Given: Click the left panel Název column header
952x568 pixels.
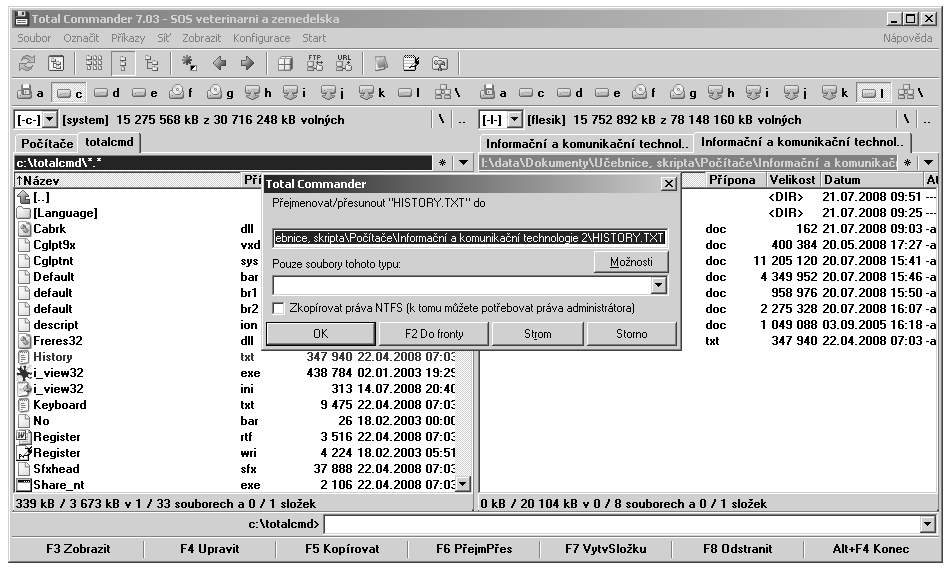Looking at the screenshot, I should pos(127,180).
